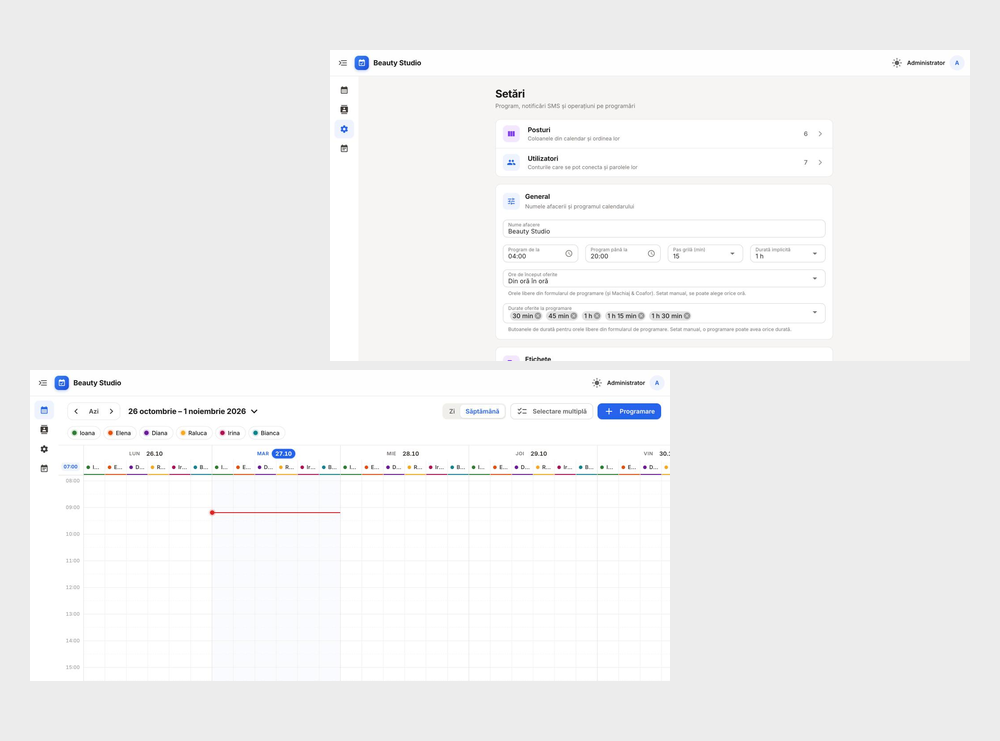
Task: Remove the 30 min duration chip
Action: [x=538, y=316]
